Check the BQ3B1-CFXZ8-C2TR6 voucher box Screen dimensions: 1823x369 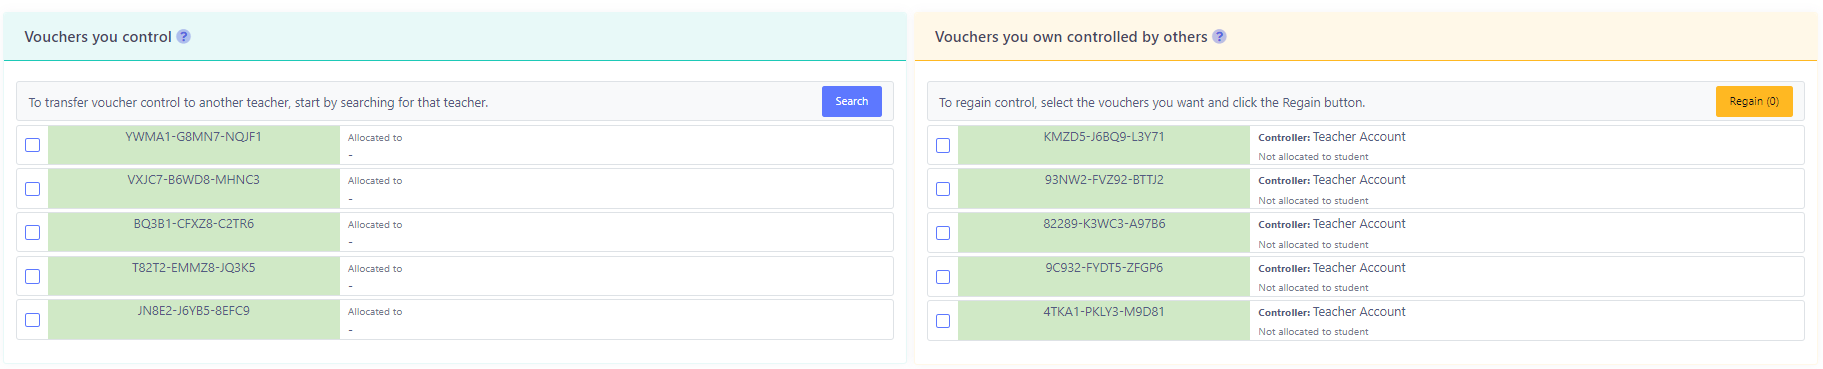(33, 232)
